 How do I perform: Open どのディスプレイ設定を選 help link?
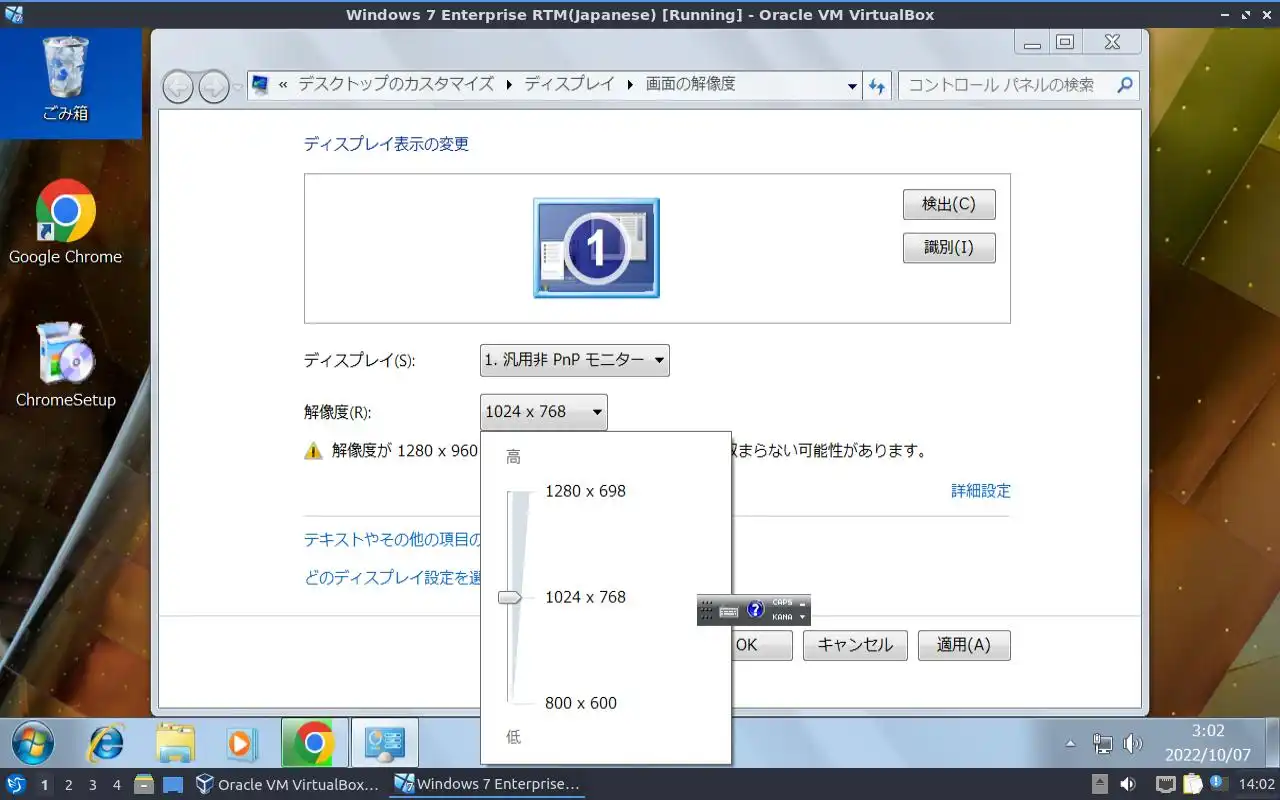(x=392, y=578)
